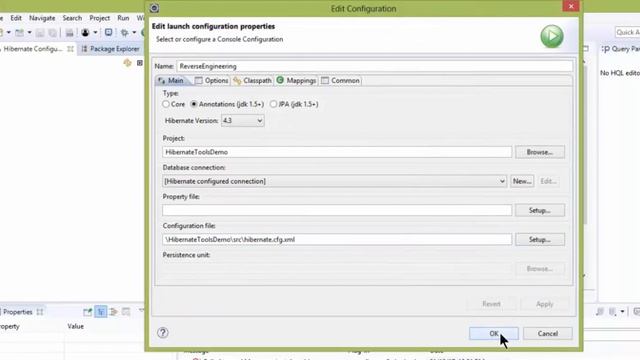Open dropdown arrow next to new package icon
Image resolution: width=640 pixels, height=360 pixels.
pos(29,33)
